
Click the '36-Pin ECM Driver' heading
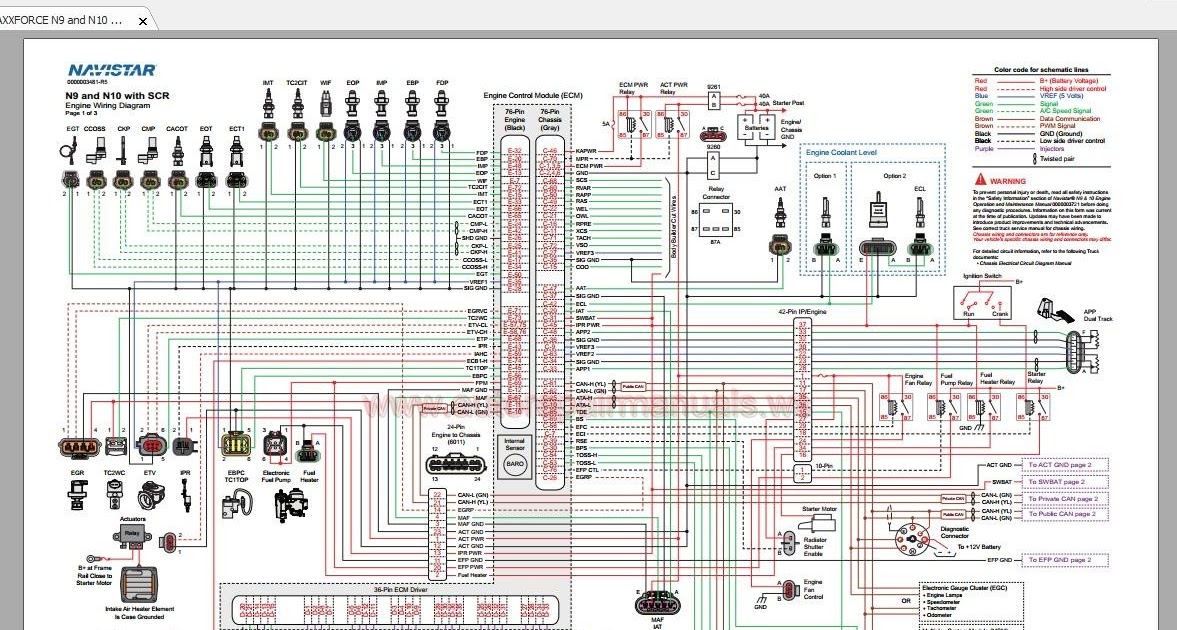coord(399,589)
